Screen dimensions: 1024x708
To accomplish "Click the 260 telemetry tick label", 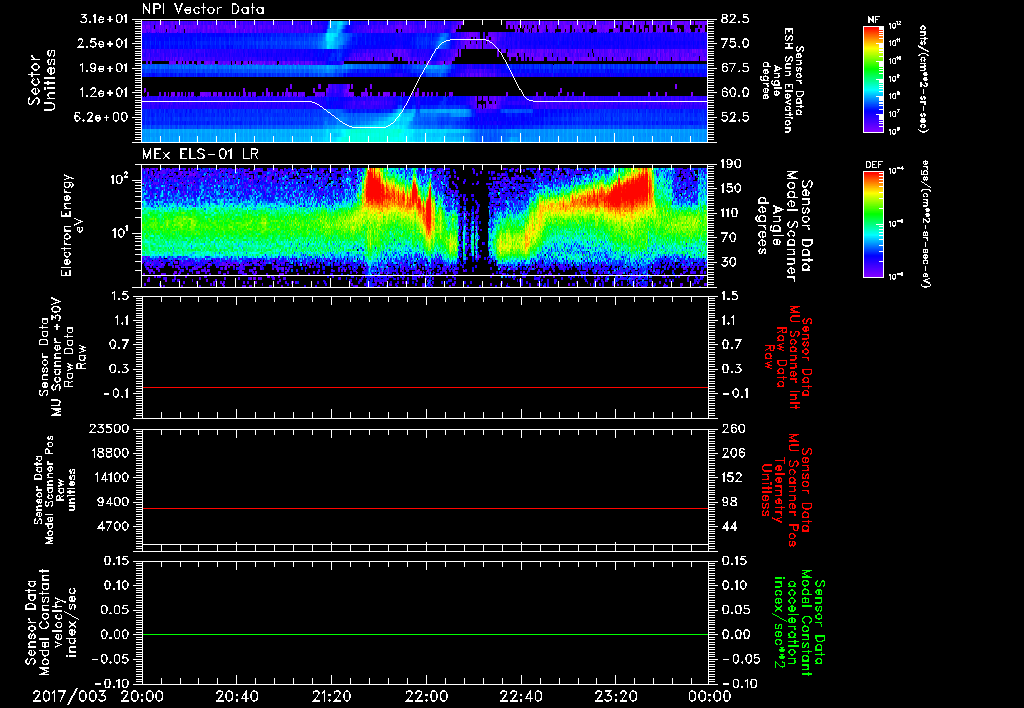I will 732,428.
